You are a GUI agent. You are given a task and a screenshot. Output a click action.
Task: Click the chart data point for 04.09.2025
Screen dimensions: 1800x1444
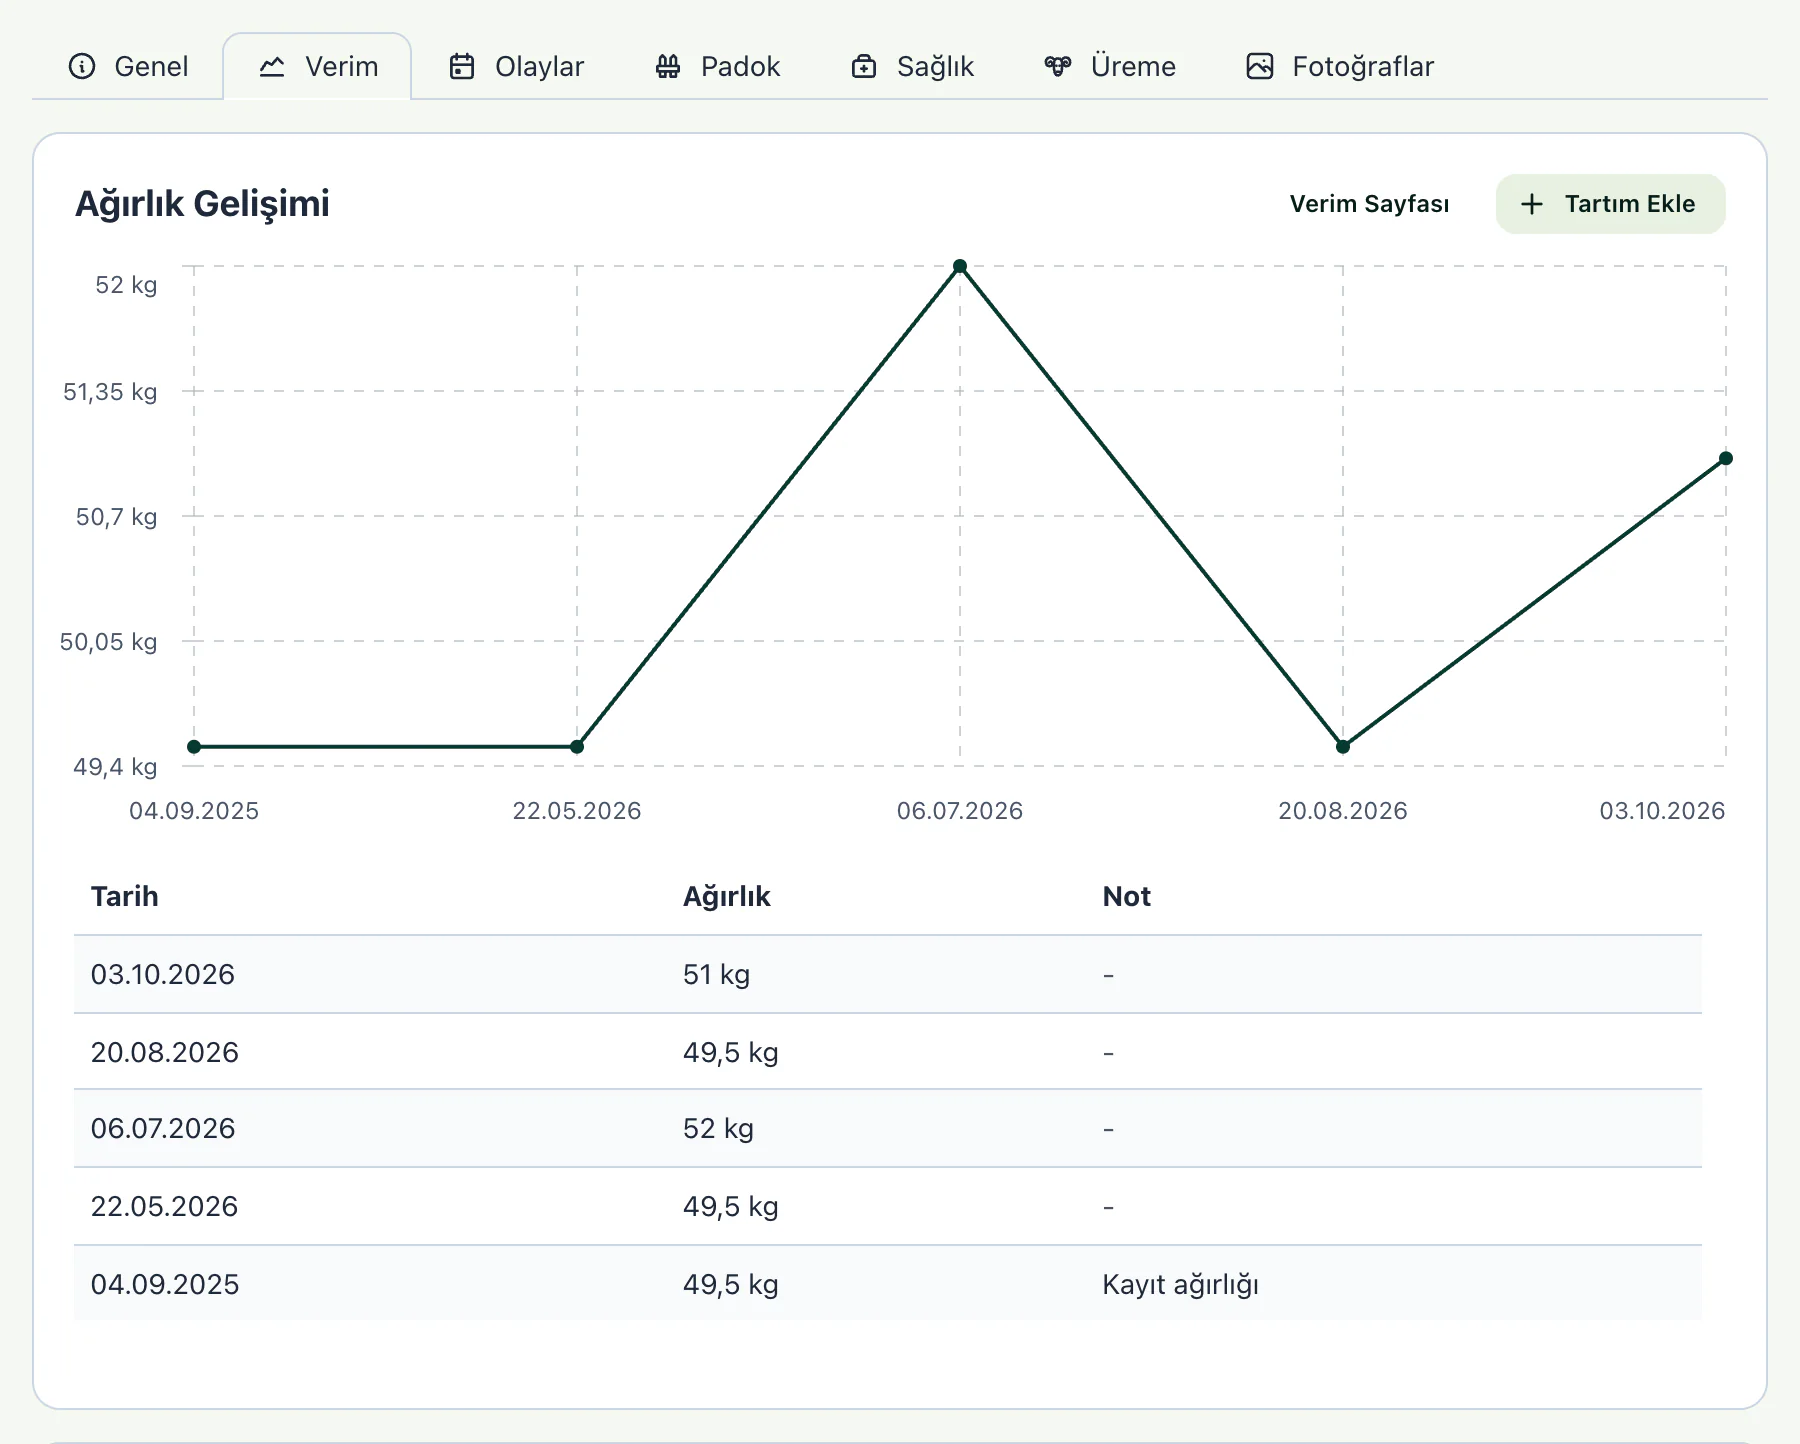pyautogui.click(x=194, y=747)
